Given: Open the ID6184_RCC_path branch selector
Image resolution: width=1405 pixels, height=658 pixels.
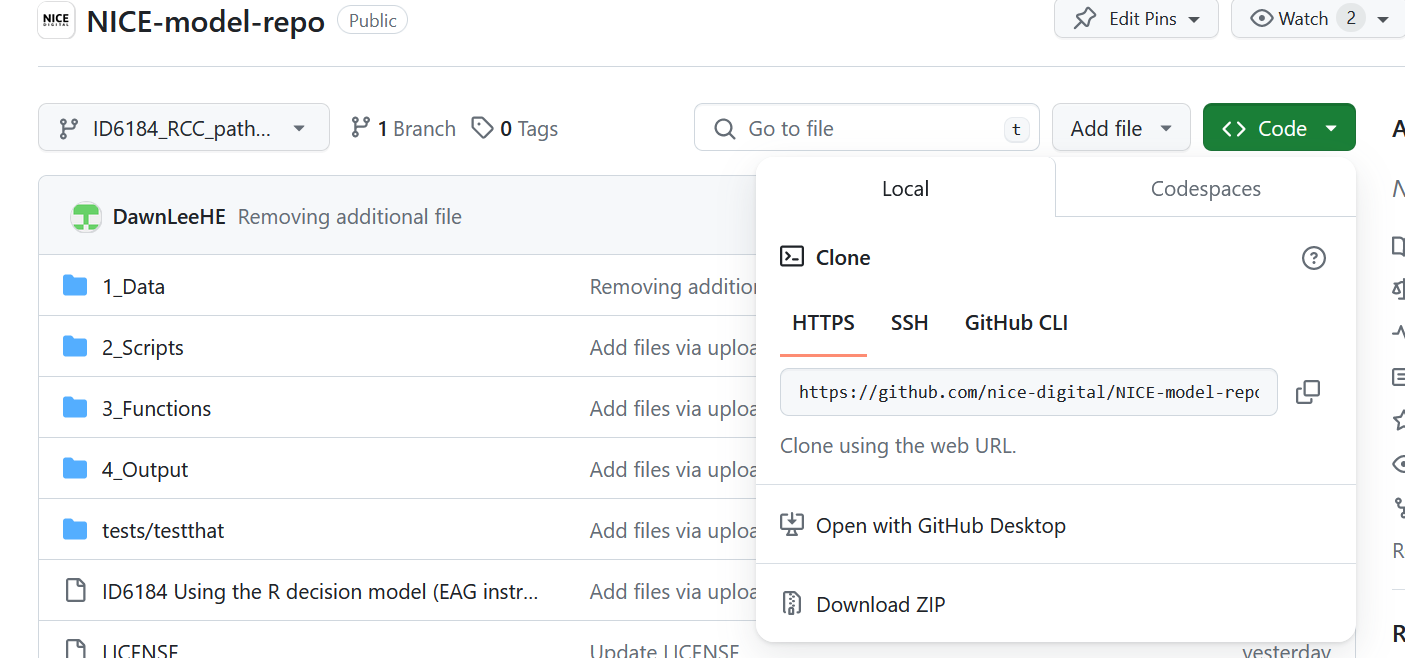Looking at the screenshot, I should pyautogui.click(x=184, y=128).
